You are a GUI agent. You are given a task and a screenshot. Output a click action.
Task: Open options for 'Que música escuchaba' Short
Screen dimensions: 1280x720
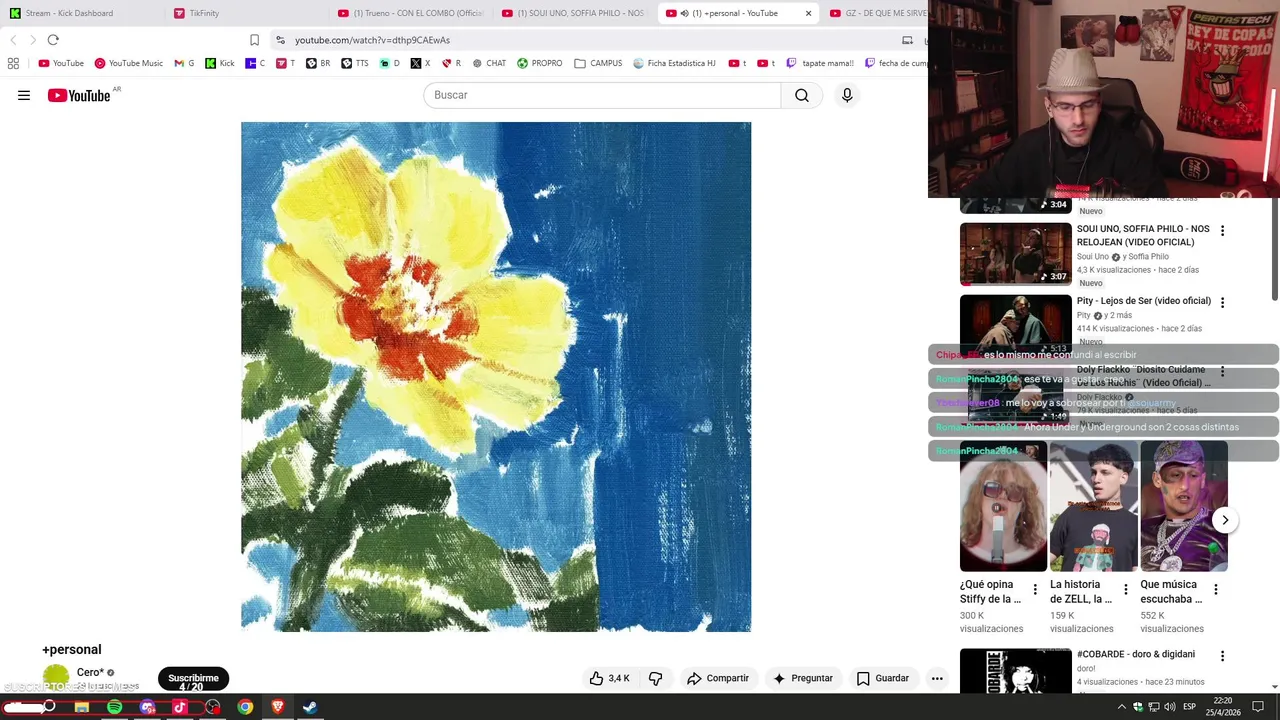[1215, 590]
